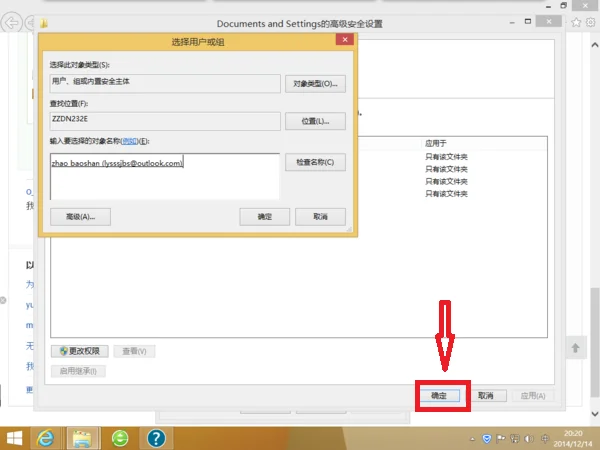The height and width of the screenshot is (450, 600).
Task: Click Cancel in Advanced Security Settings window
Action: (x=486, y=396)
